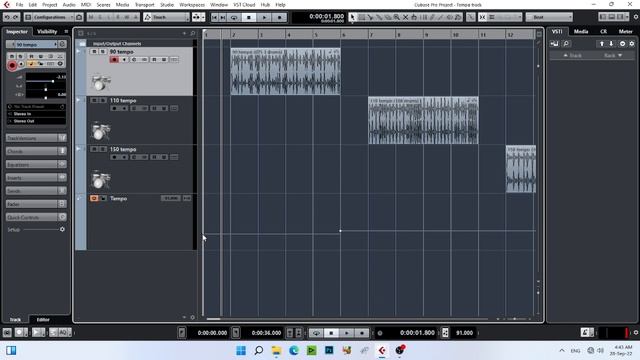Go to left locator in top transport
The height and width of the screenshot is (360, 640).
[x=214, y=17]
